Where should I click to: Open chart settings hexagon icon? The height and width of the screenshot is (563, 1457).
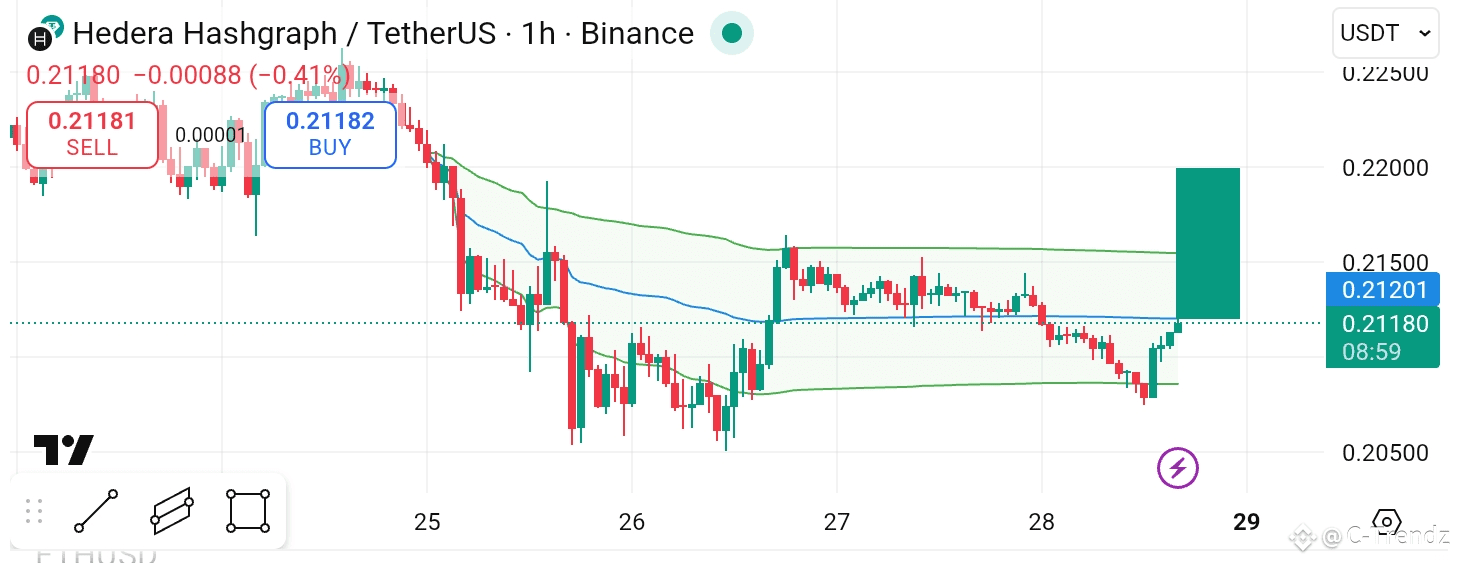(1385, 522)
